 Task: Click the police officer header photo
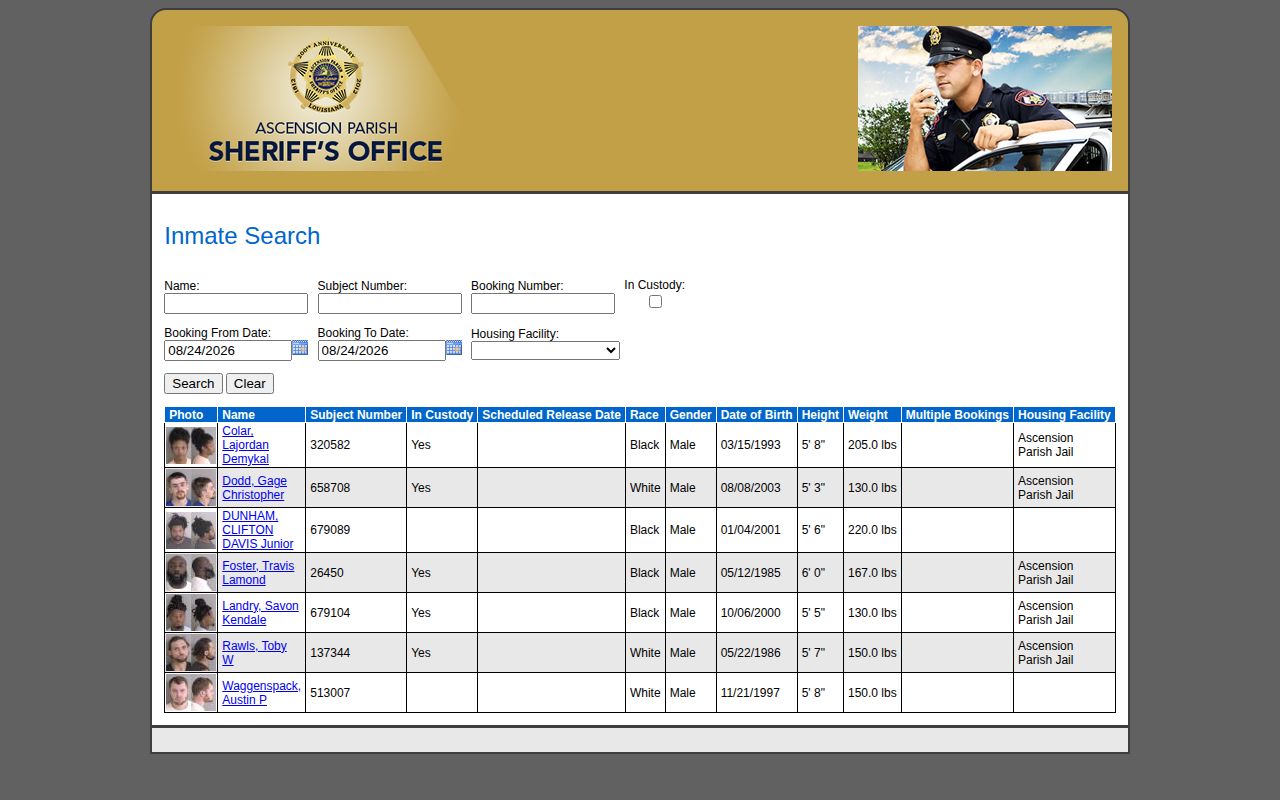point(985,99)
